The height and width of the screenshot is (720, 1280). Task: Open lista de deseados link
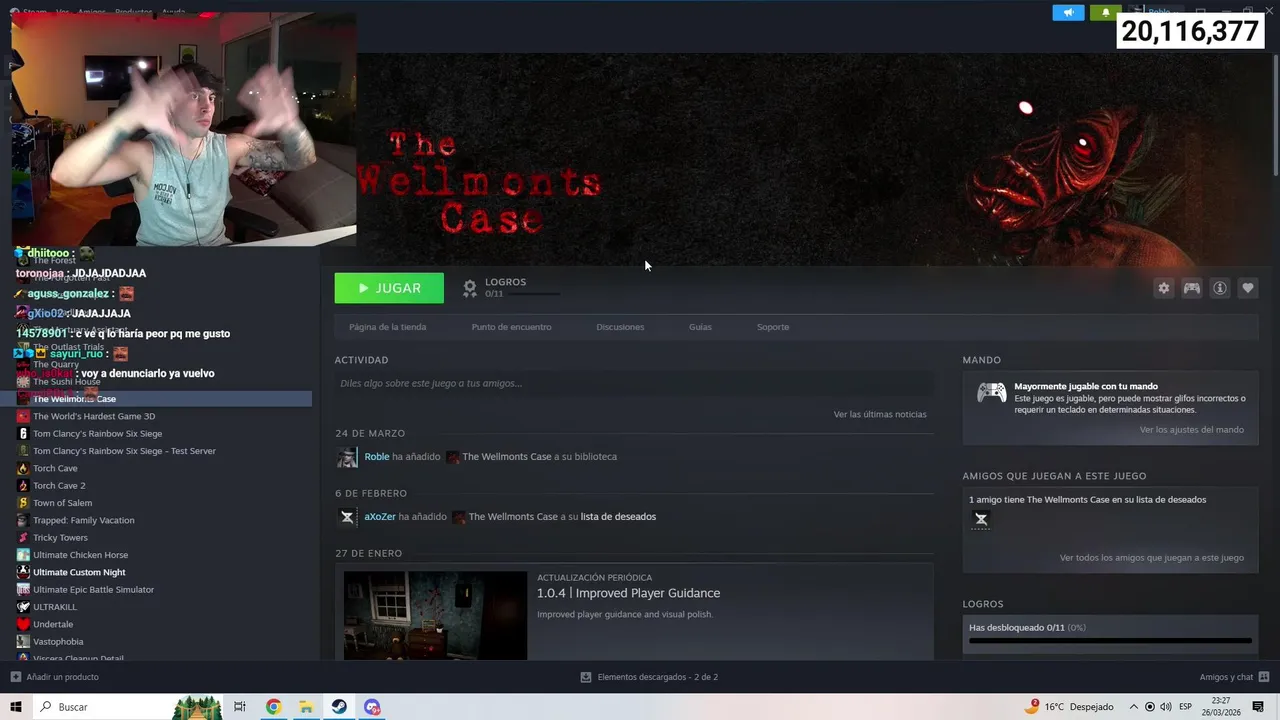618,517
